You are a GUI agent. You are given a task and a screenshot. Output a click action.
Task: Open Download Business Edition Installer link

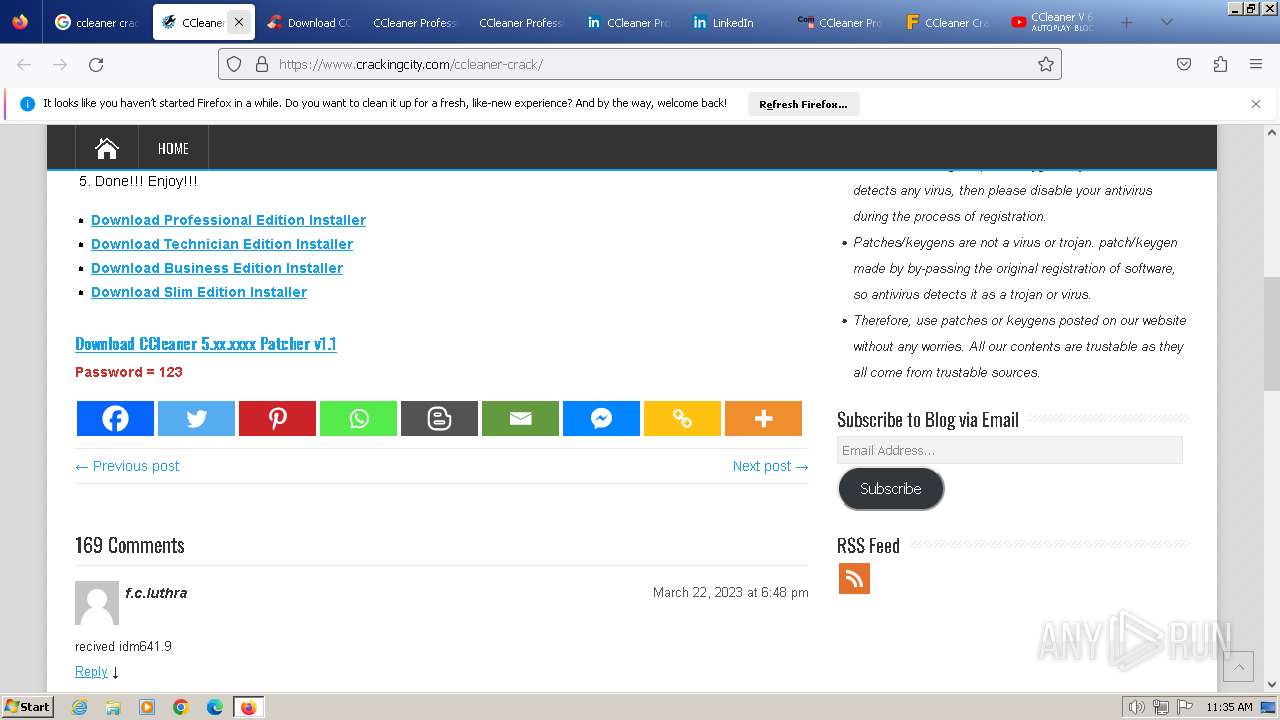click(217, 268)
